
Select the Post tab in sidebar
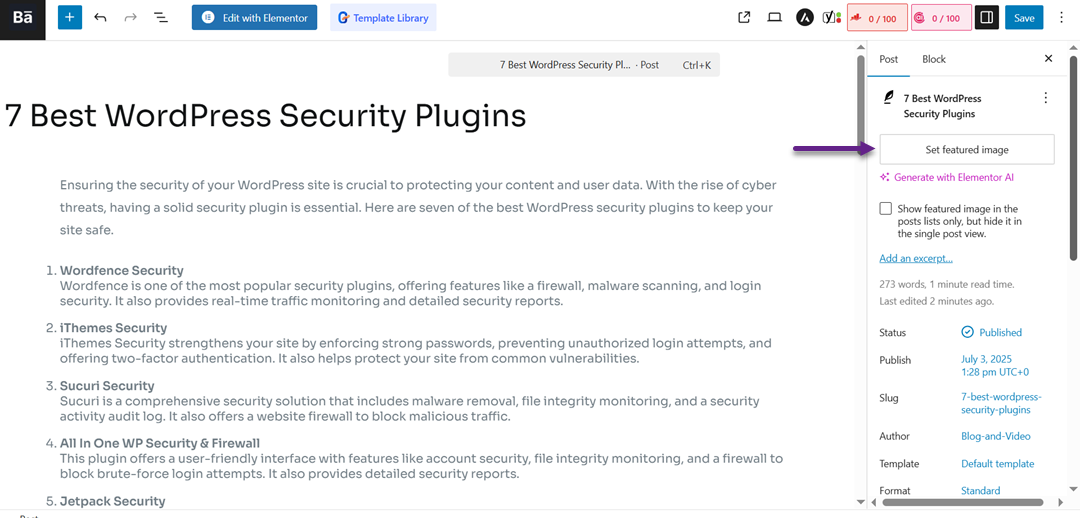888,59
